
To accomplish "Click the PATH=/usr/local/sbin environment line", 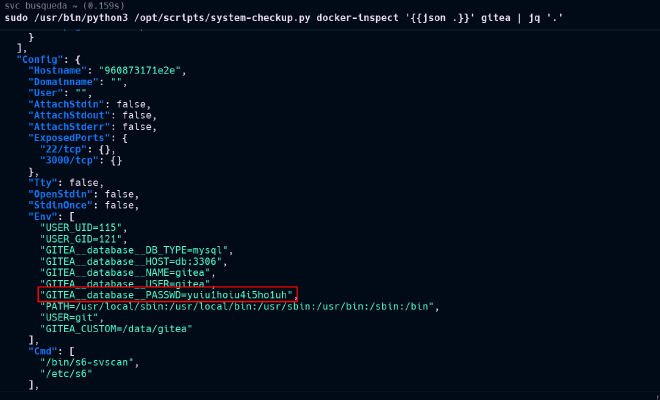I will pos(240,307).
